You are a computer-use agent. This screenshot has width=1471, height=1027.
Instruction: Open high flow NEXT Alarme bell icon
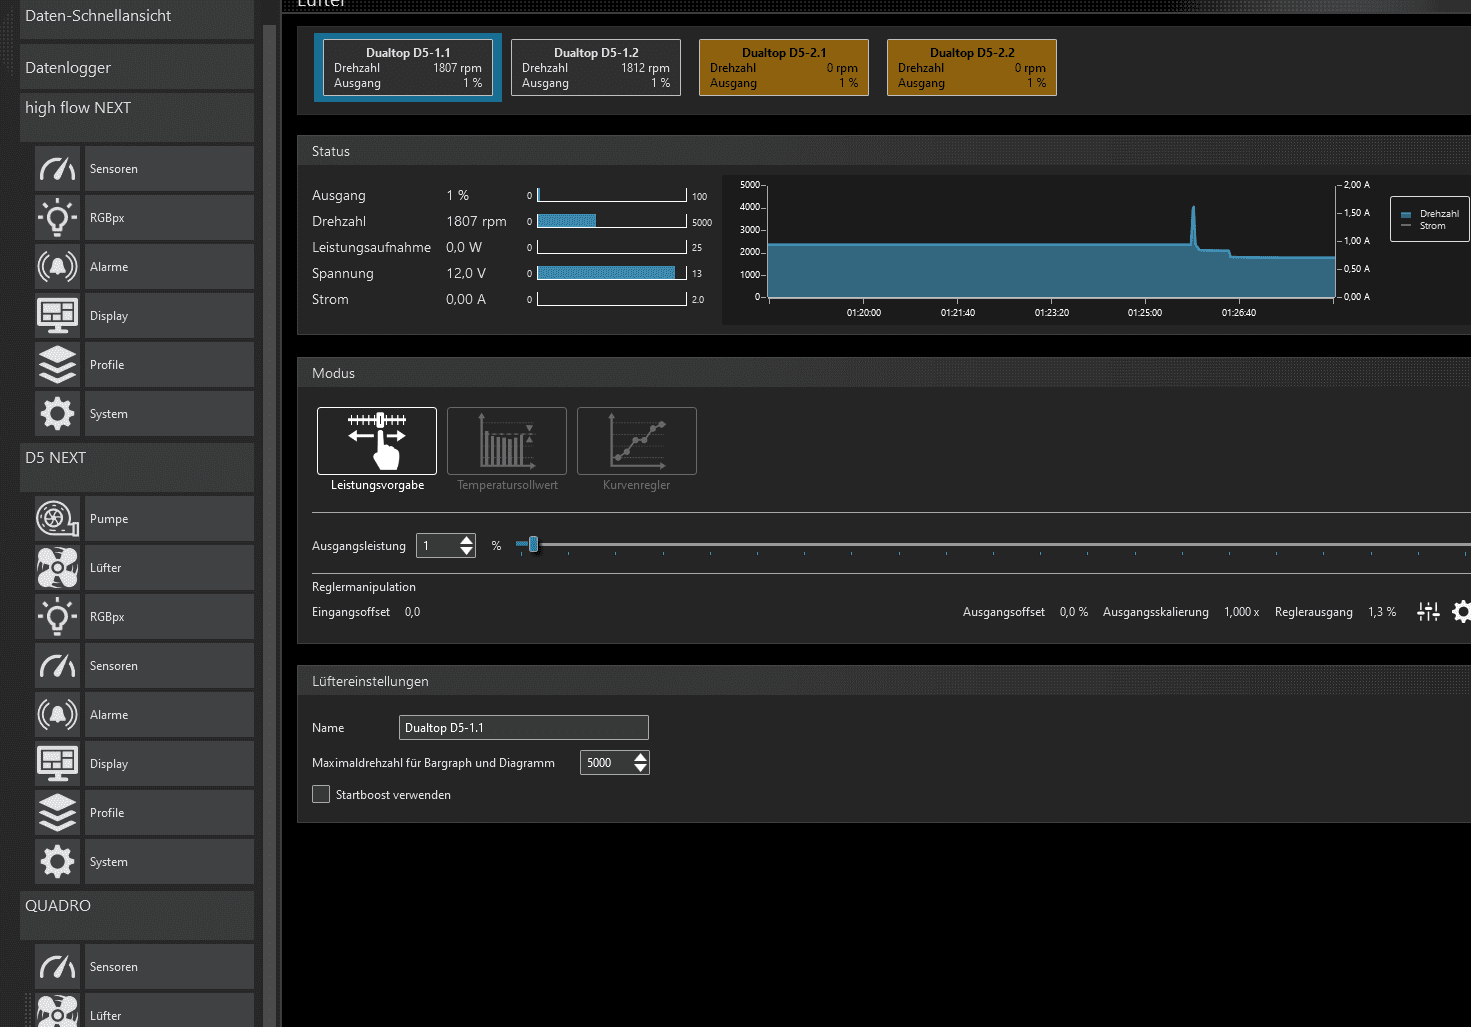pyautogui.click(x=57, y=266)
